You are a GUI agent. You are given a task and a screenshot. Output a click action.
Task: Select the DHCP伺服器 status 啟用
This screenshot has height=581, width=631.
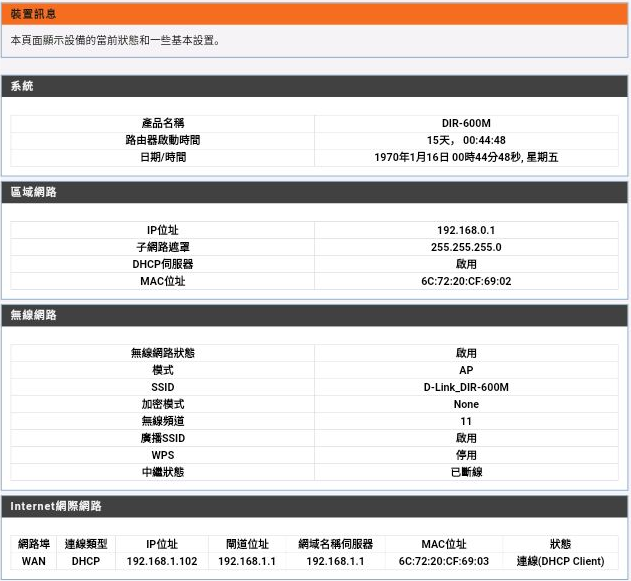466,264
